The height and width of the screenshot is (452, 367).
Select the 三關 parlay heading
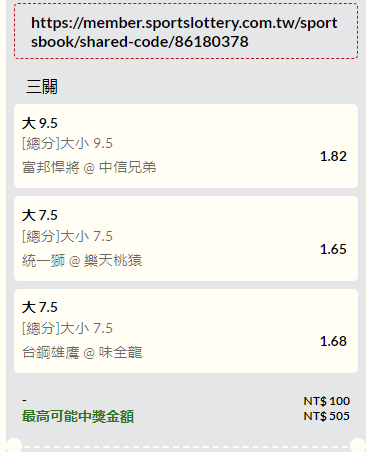pyautogui.click(x=42, y=87)
